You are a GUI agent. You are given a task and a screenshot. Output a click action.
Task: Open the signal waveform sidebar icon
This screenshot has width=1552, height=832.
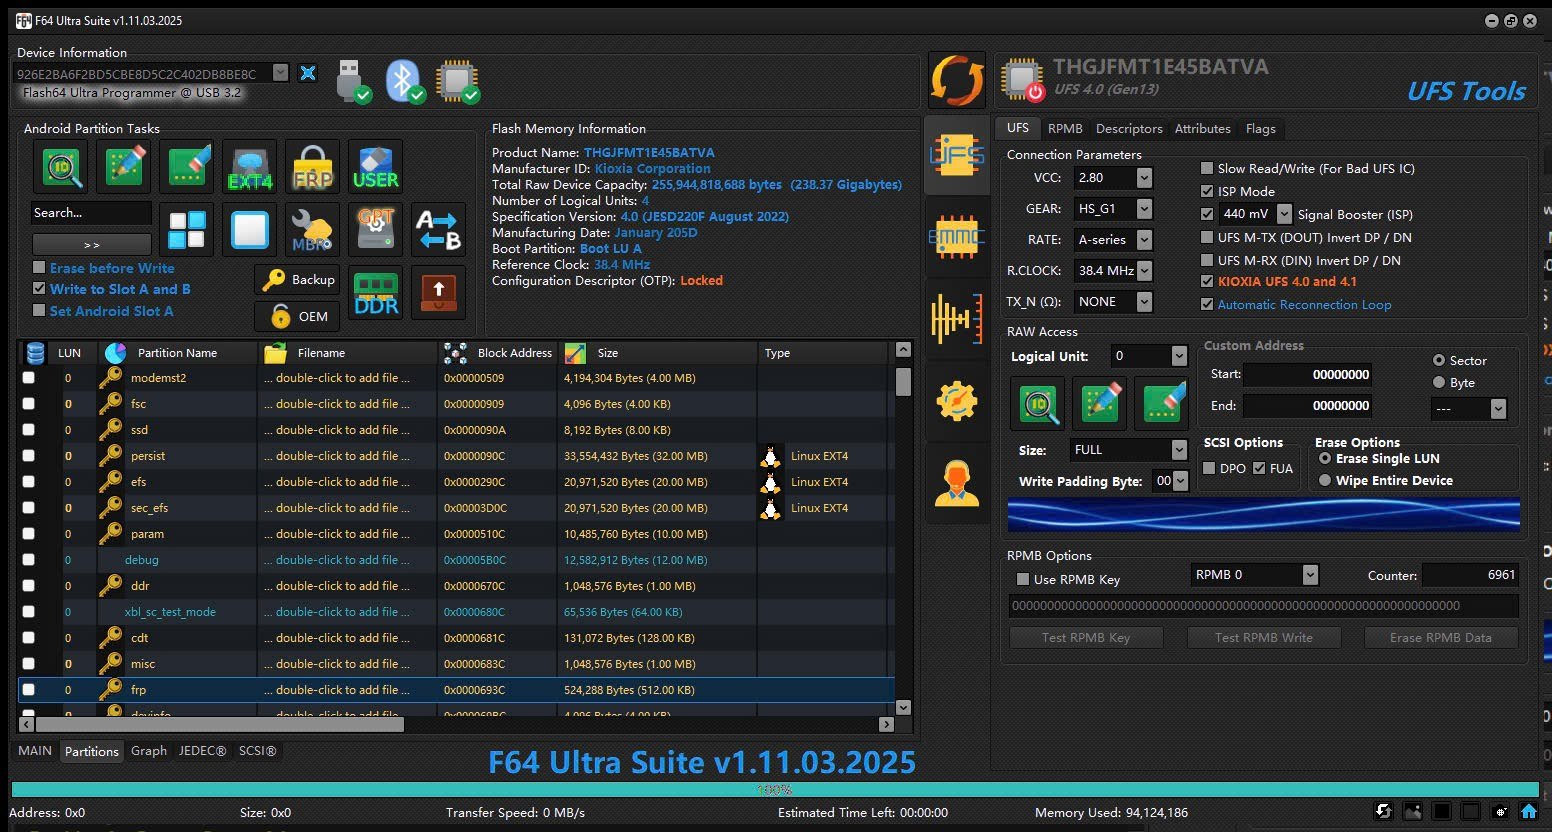pos(957,318)
